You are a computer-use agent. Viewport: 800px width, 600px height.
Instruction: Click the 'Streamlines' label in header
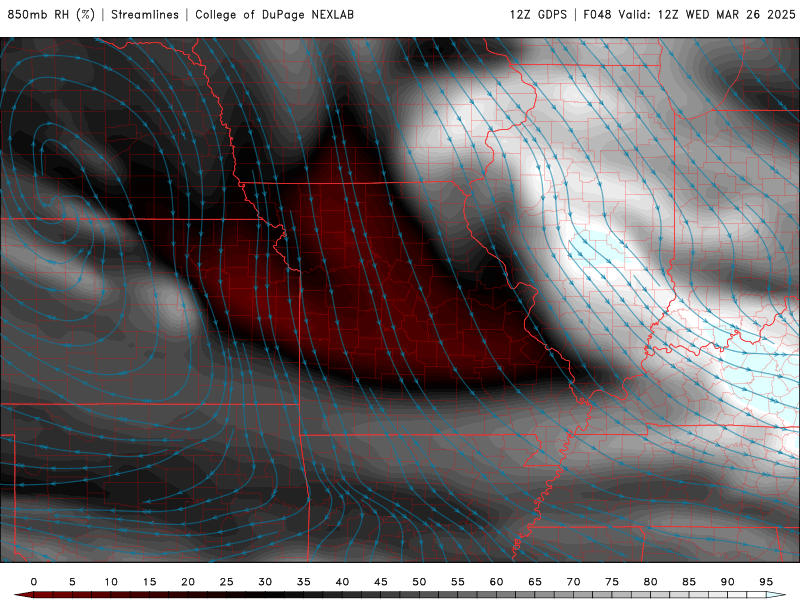point(145,14)
